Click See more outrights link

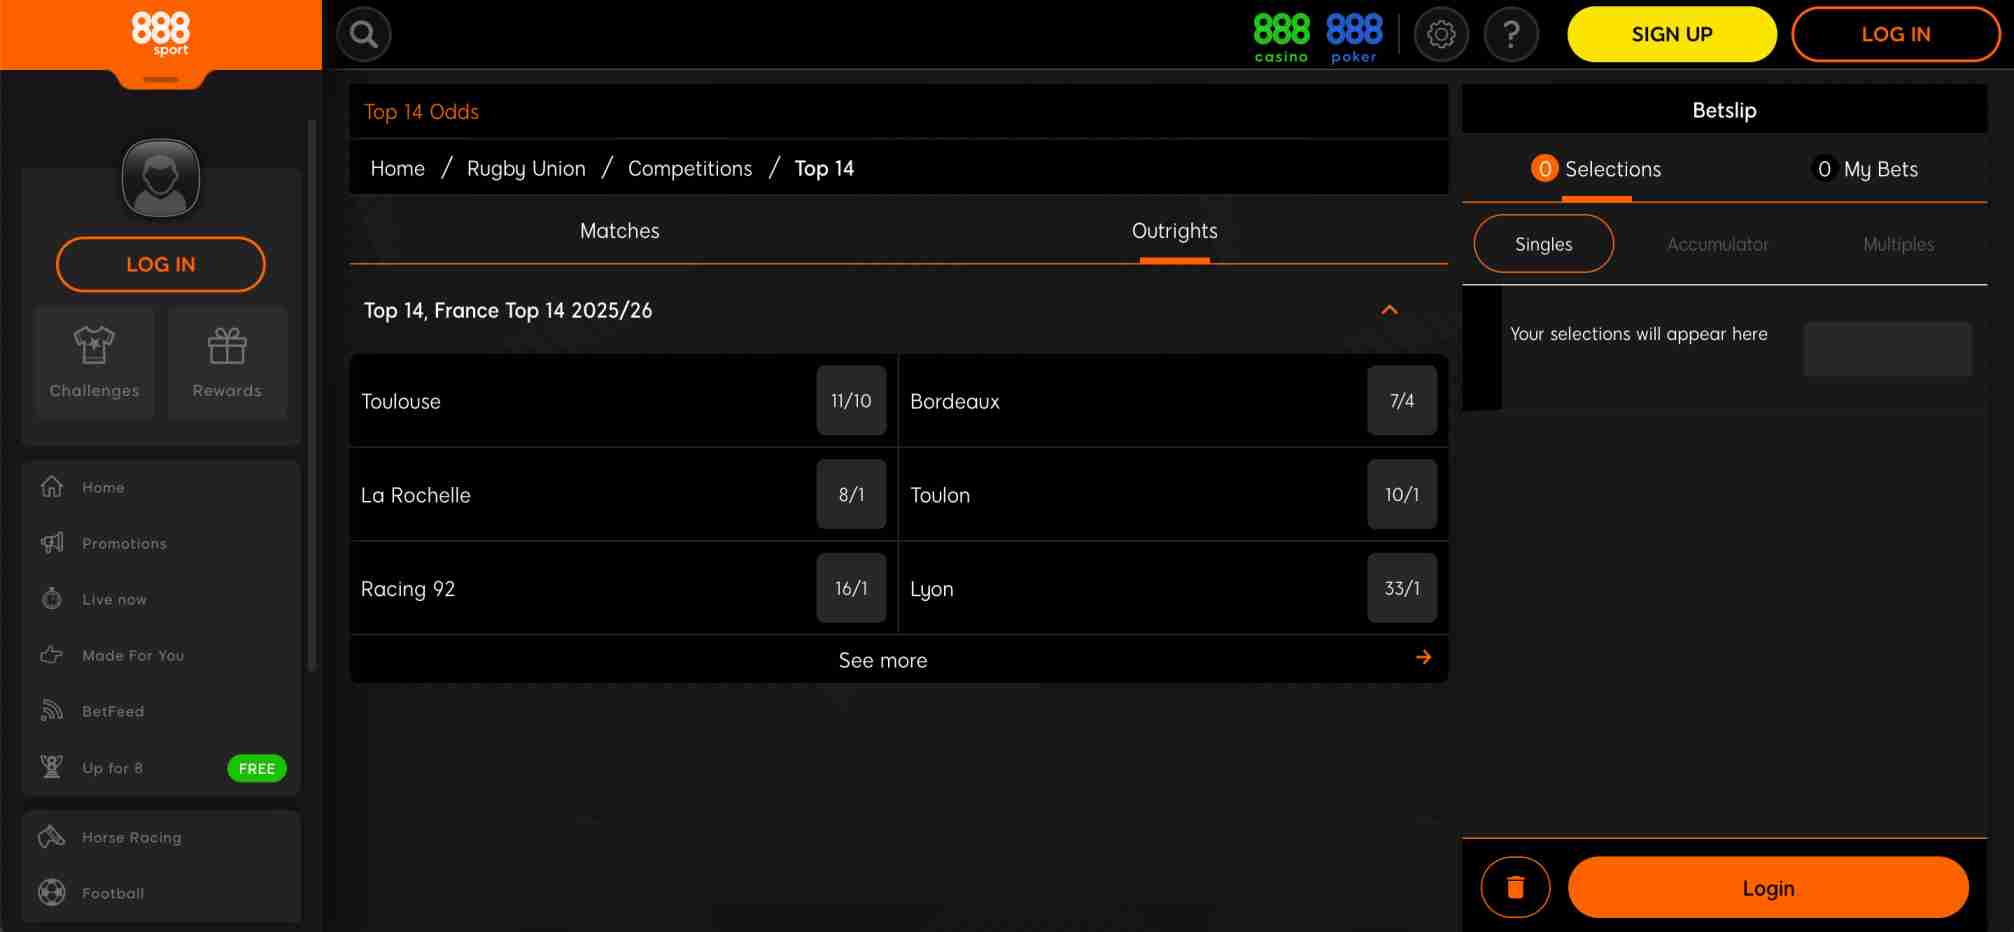click(x=883, y=660)
